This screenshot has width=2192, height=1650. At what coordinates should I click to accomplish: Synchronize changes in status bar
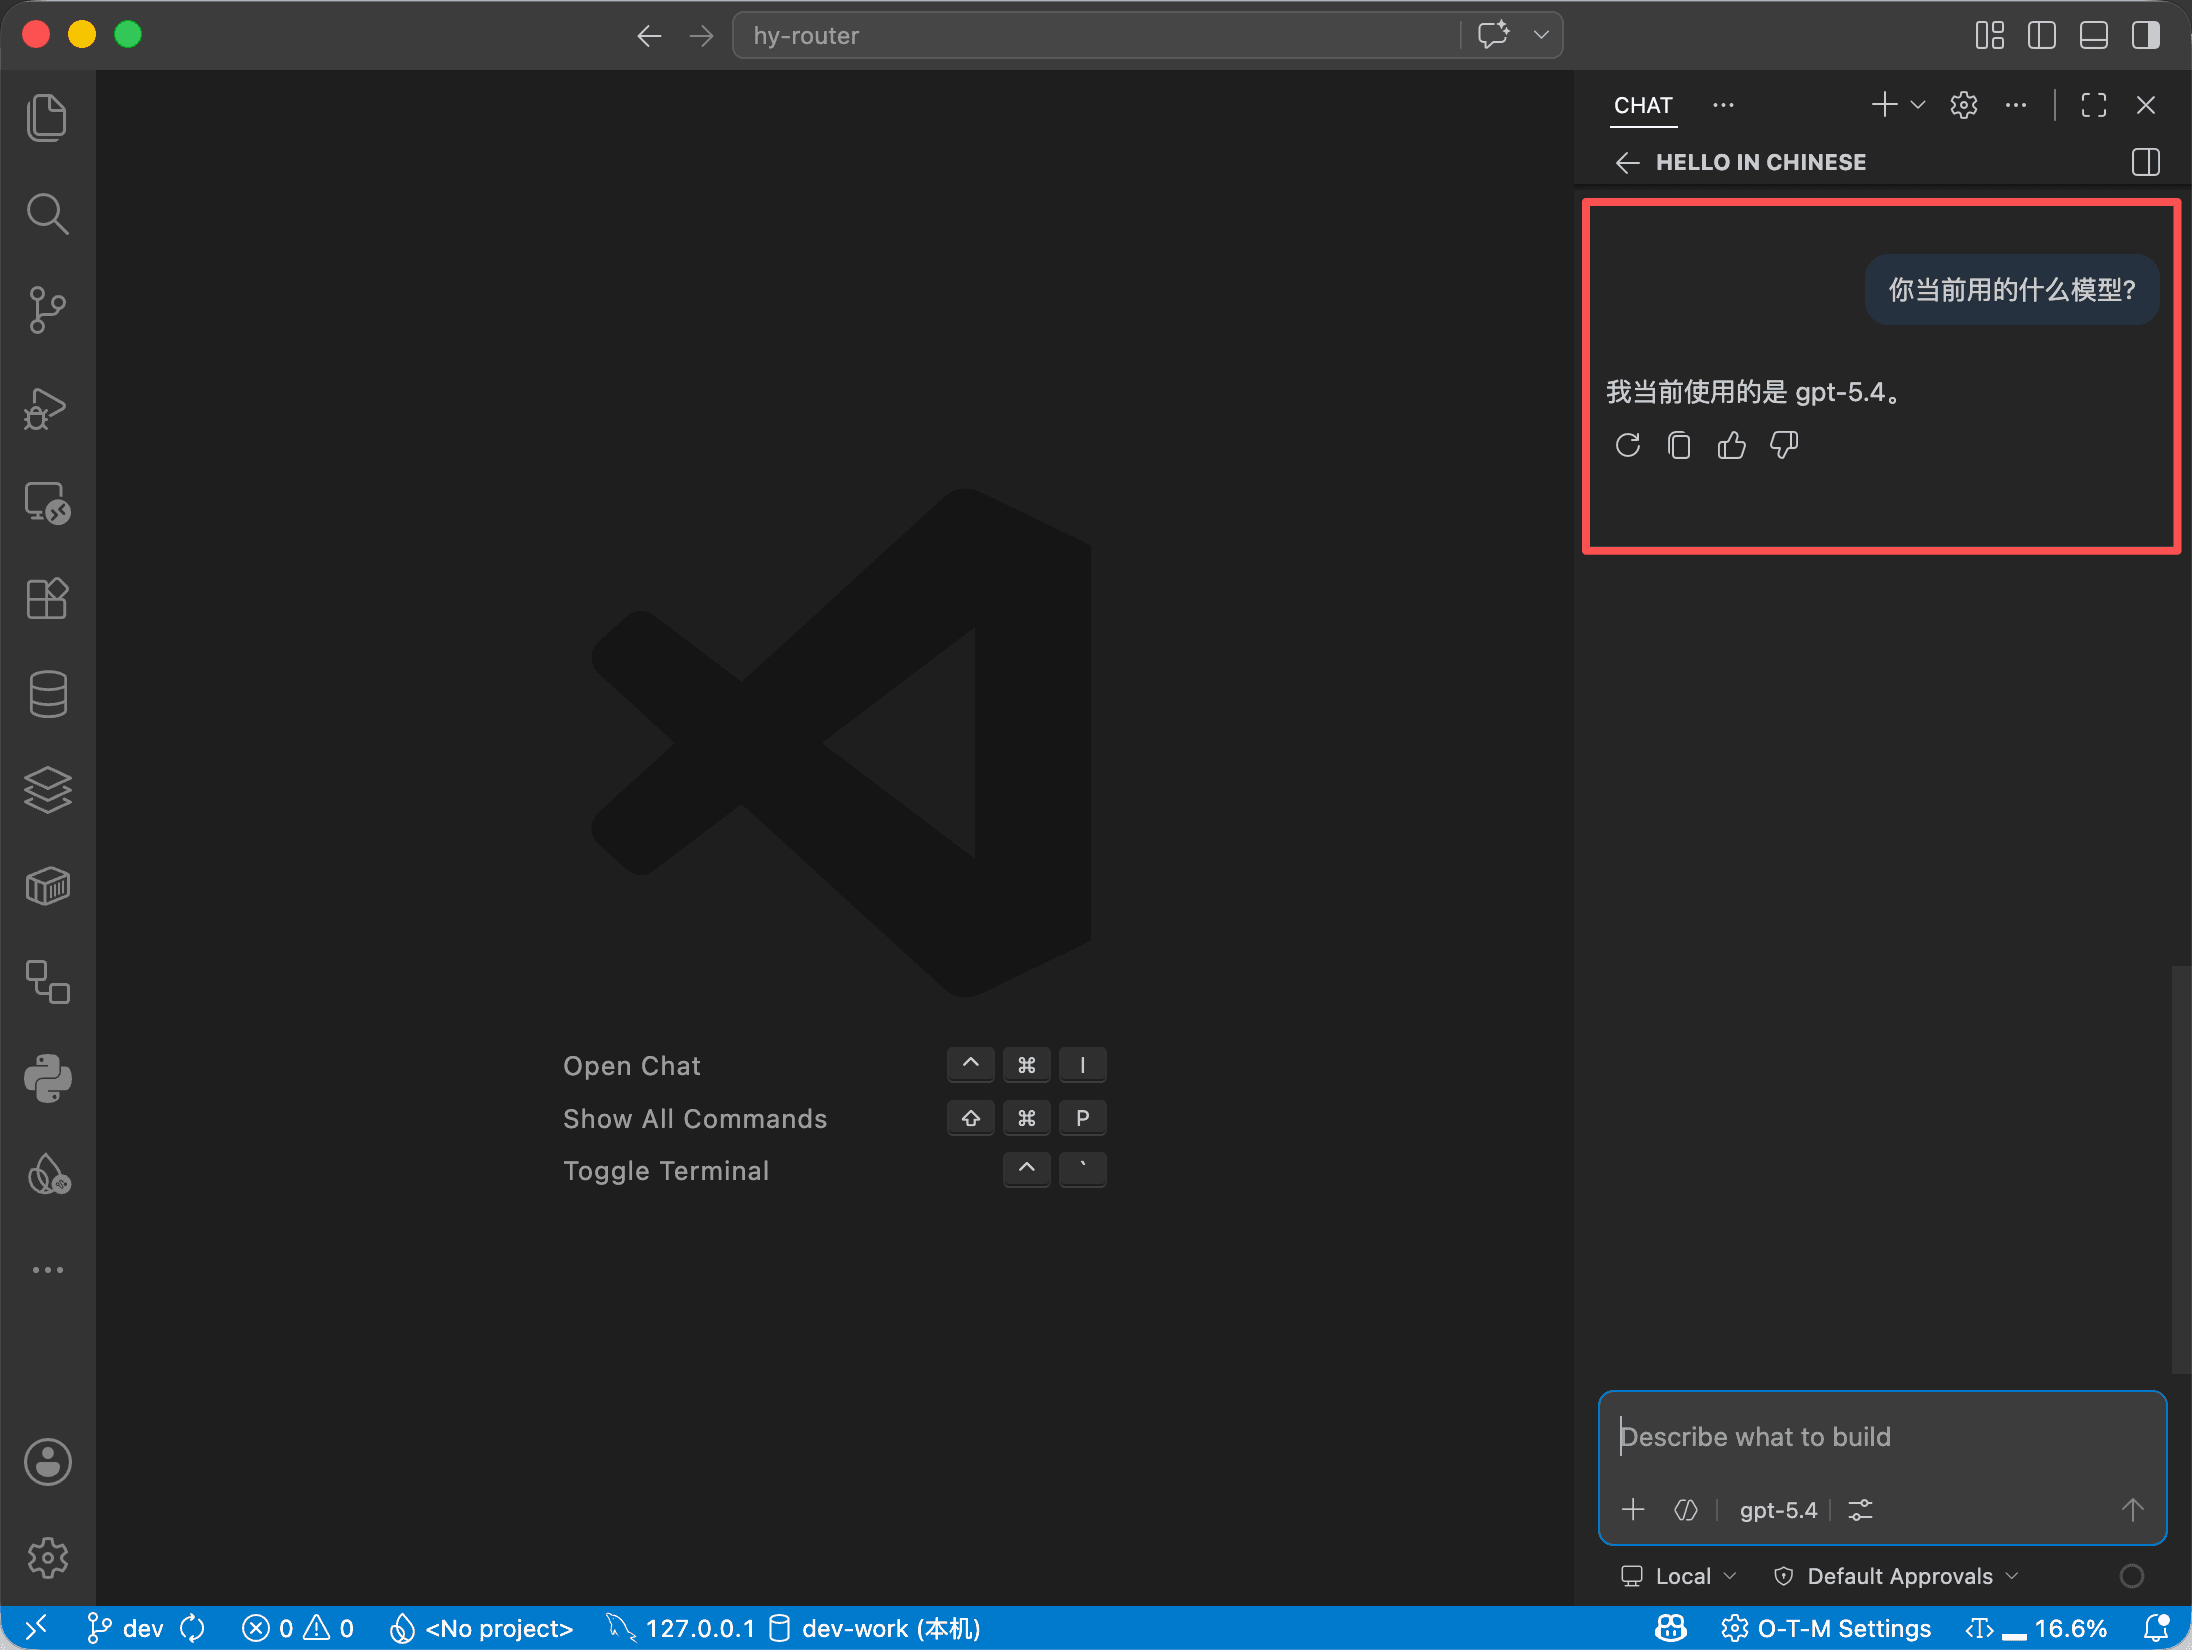(192, 1628)
